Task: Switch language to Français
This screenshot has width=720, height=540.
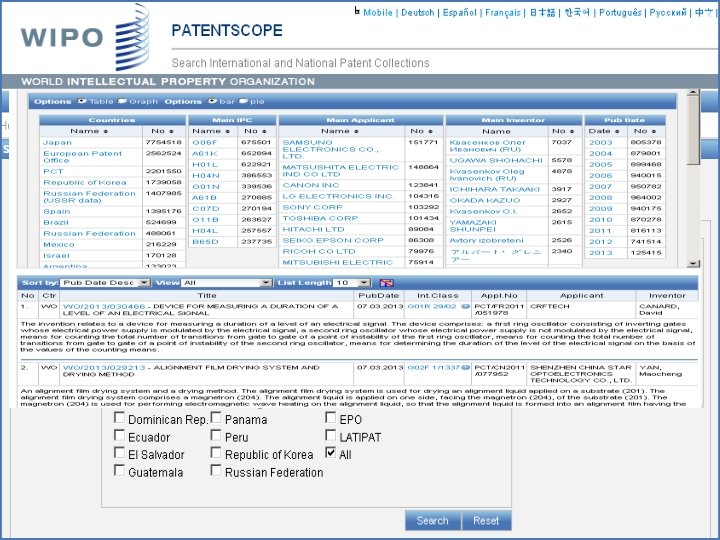Action: [x=503, y=13]
